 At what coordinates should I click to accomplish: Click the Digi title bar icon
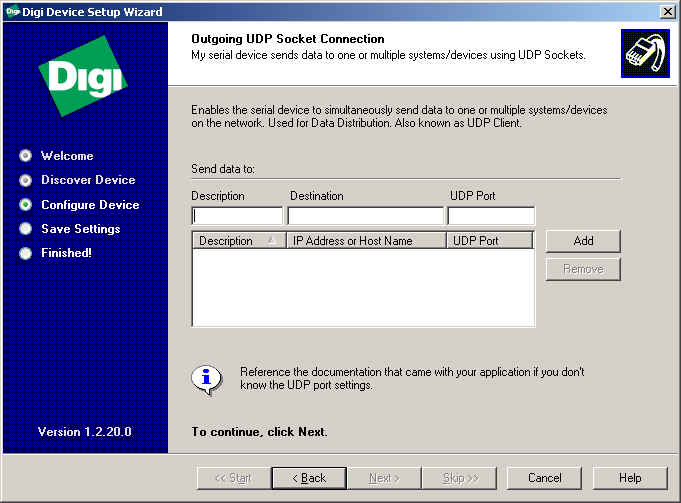click(x=11, y=10)
